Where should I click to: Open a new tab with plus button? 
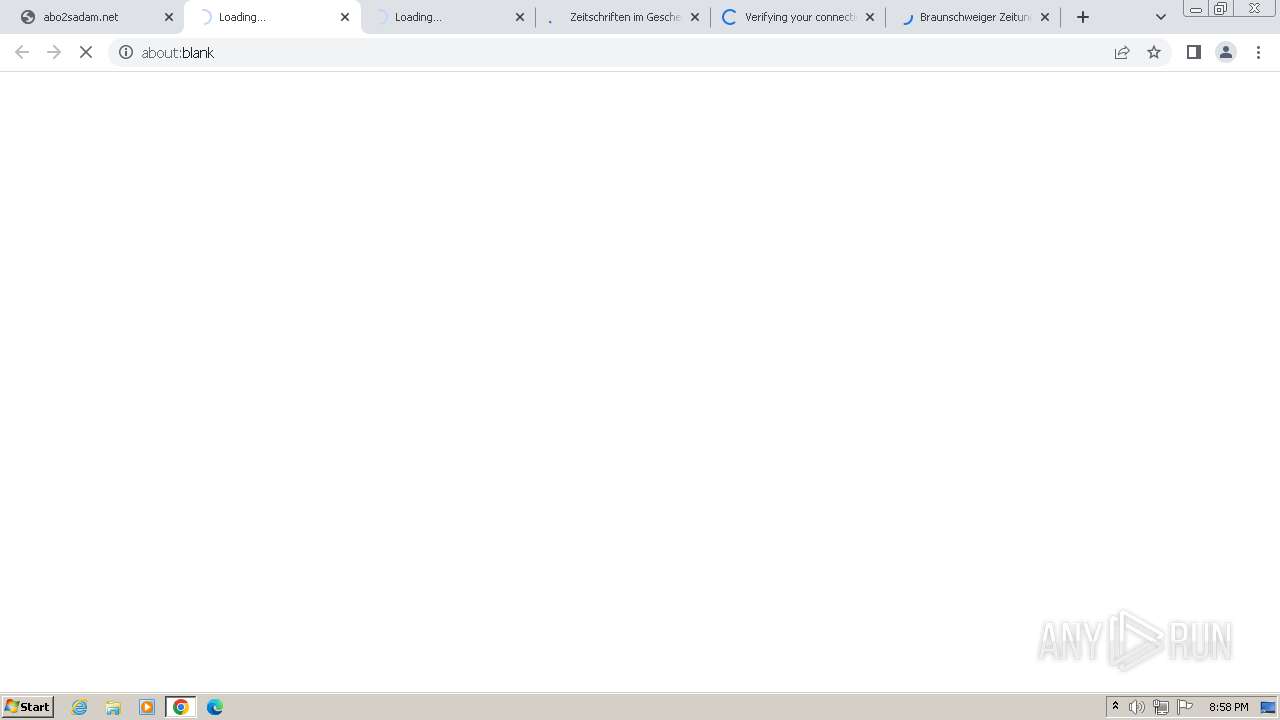click(x=1083, y=17)
